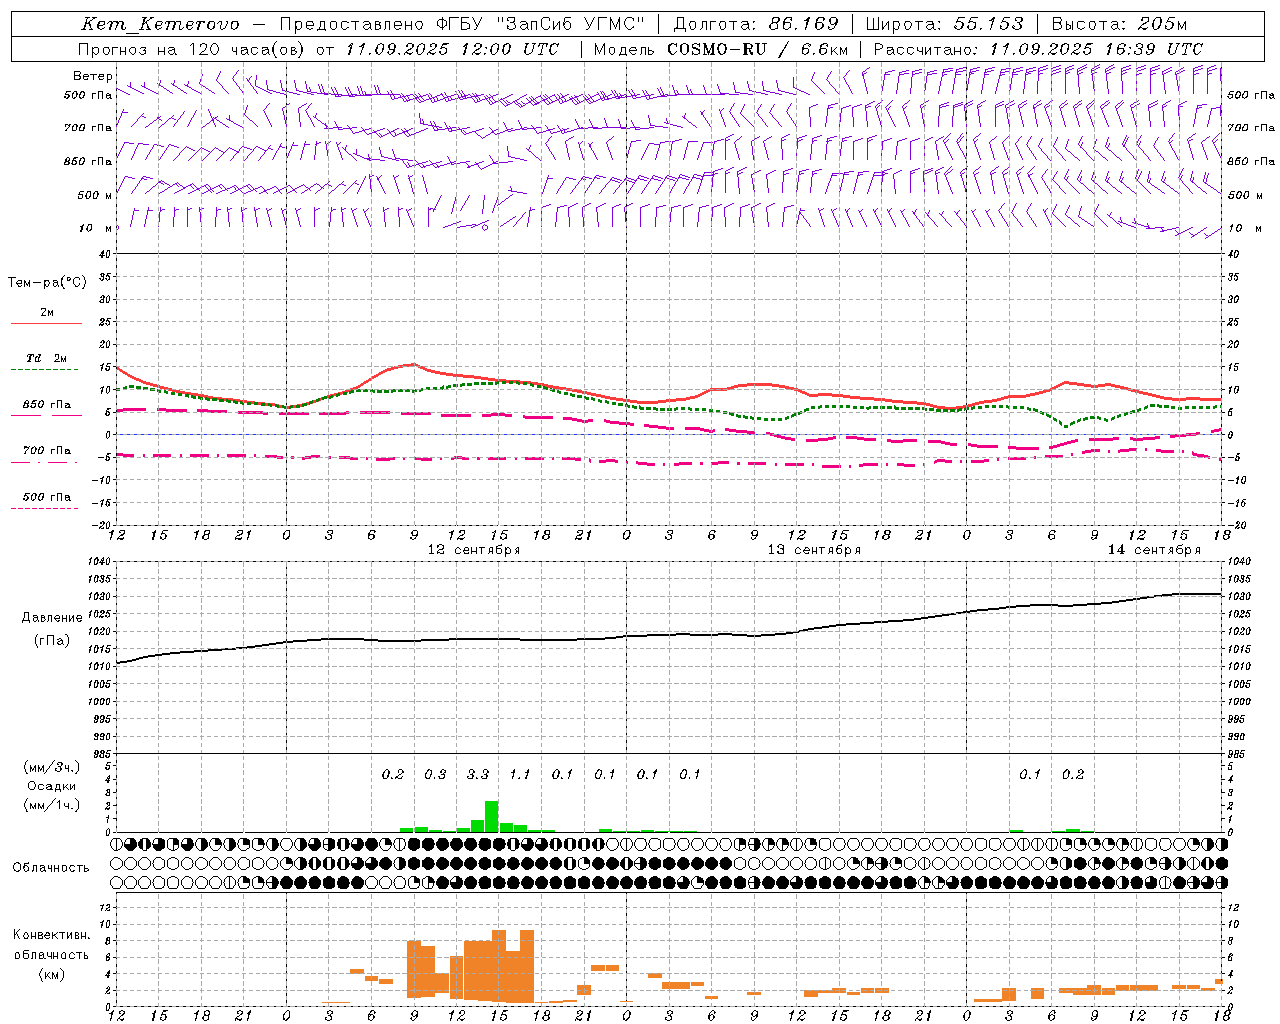Click the red 2м temperature legend line
Image resolution: width=1280 pixels, height=1024 pixels.
pyautogui.click(x=46, y=323)
